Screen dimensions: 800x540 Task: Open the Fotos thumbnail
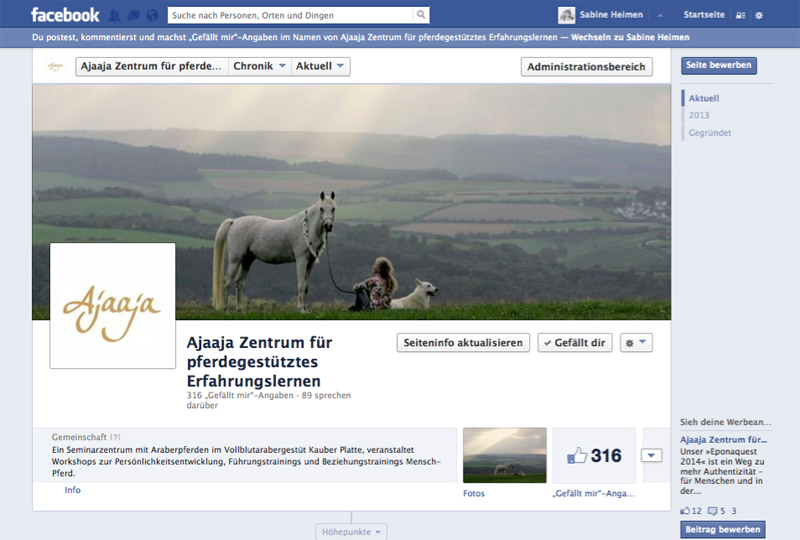[504, 456]
